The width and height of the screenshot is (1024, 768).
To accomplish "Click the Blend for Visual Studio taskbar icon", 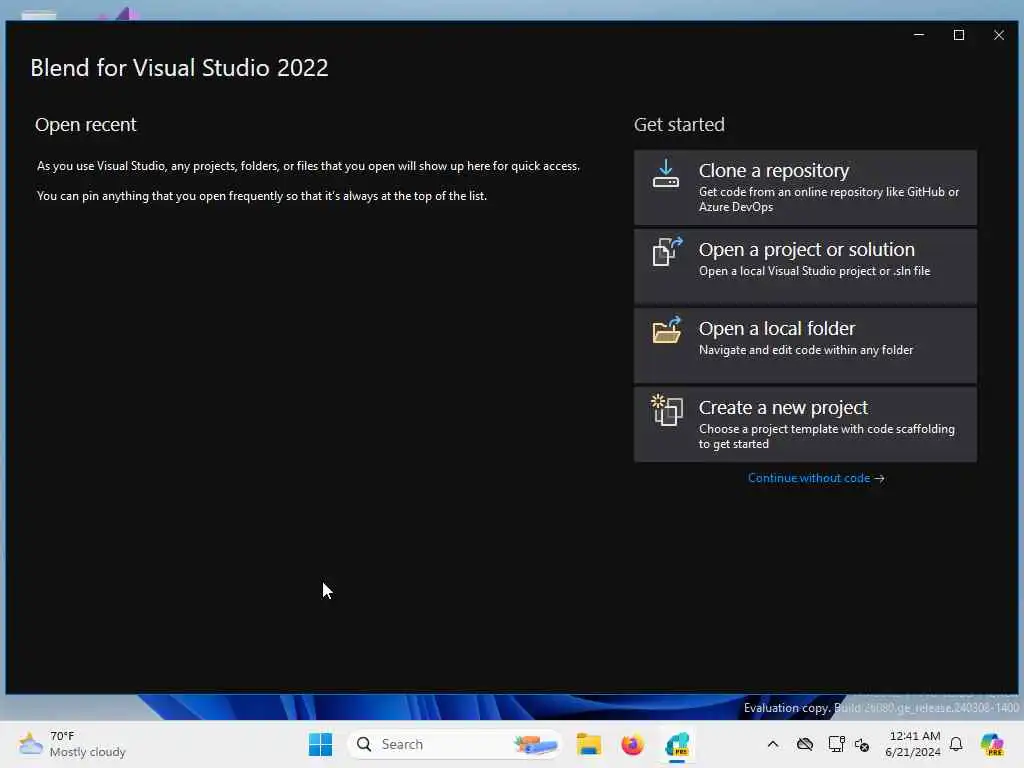I will coord(677,744).
